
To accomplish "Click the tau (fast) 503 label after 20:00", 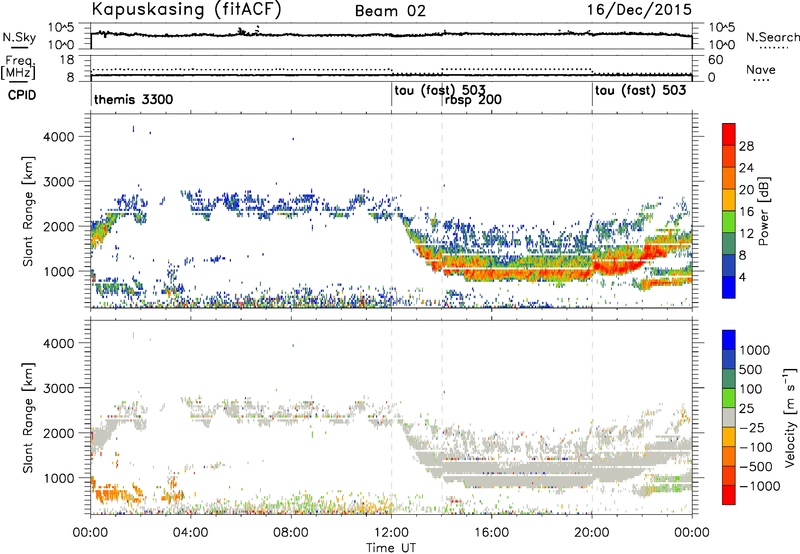I will click(x=640, y=91).
